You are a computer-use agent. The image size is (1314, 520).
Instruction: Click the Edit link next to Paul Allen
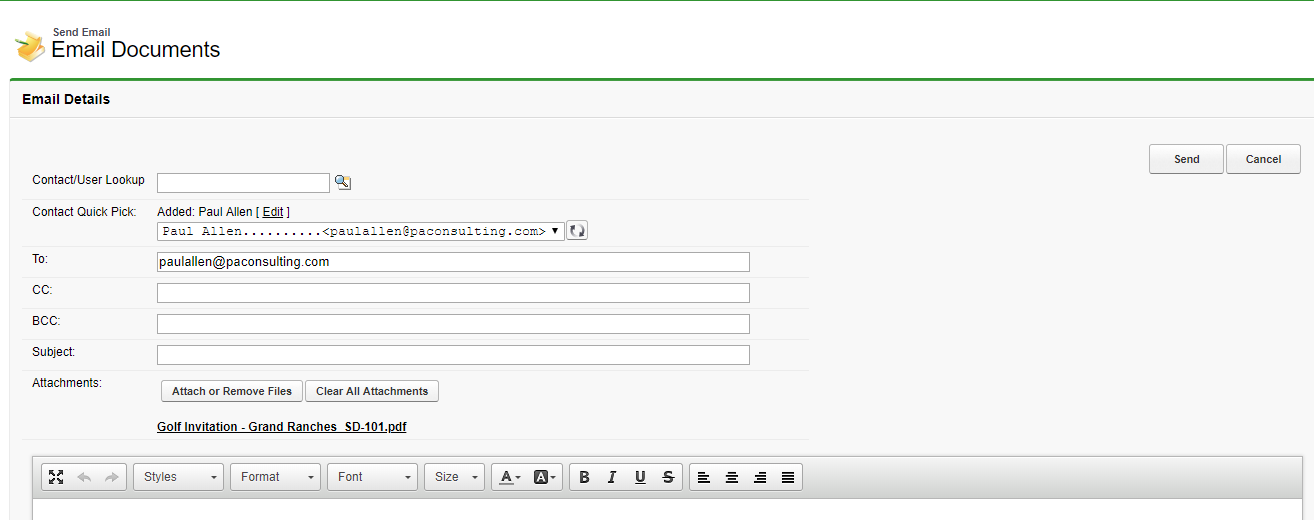(x=273, y=212)
